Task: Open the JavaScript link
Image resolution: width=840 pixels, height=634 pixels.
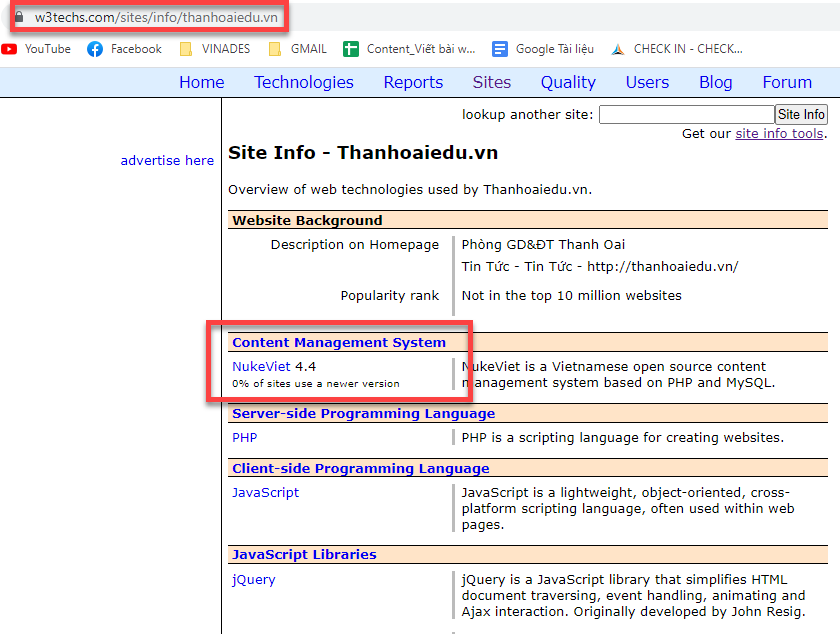Action: tap(265, 493)
